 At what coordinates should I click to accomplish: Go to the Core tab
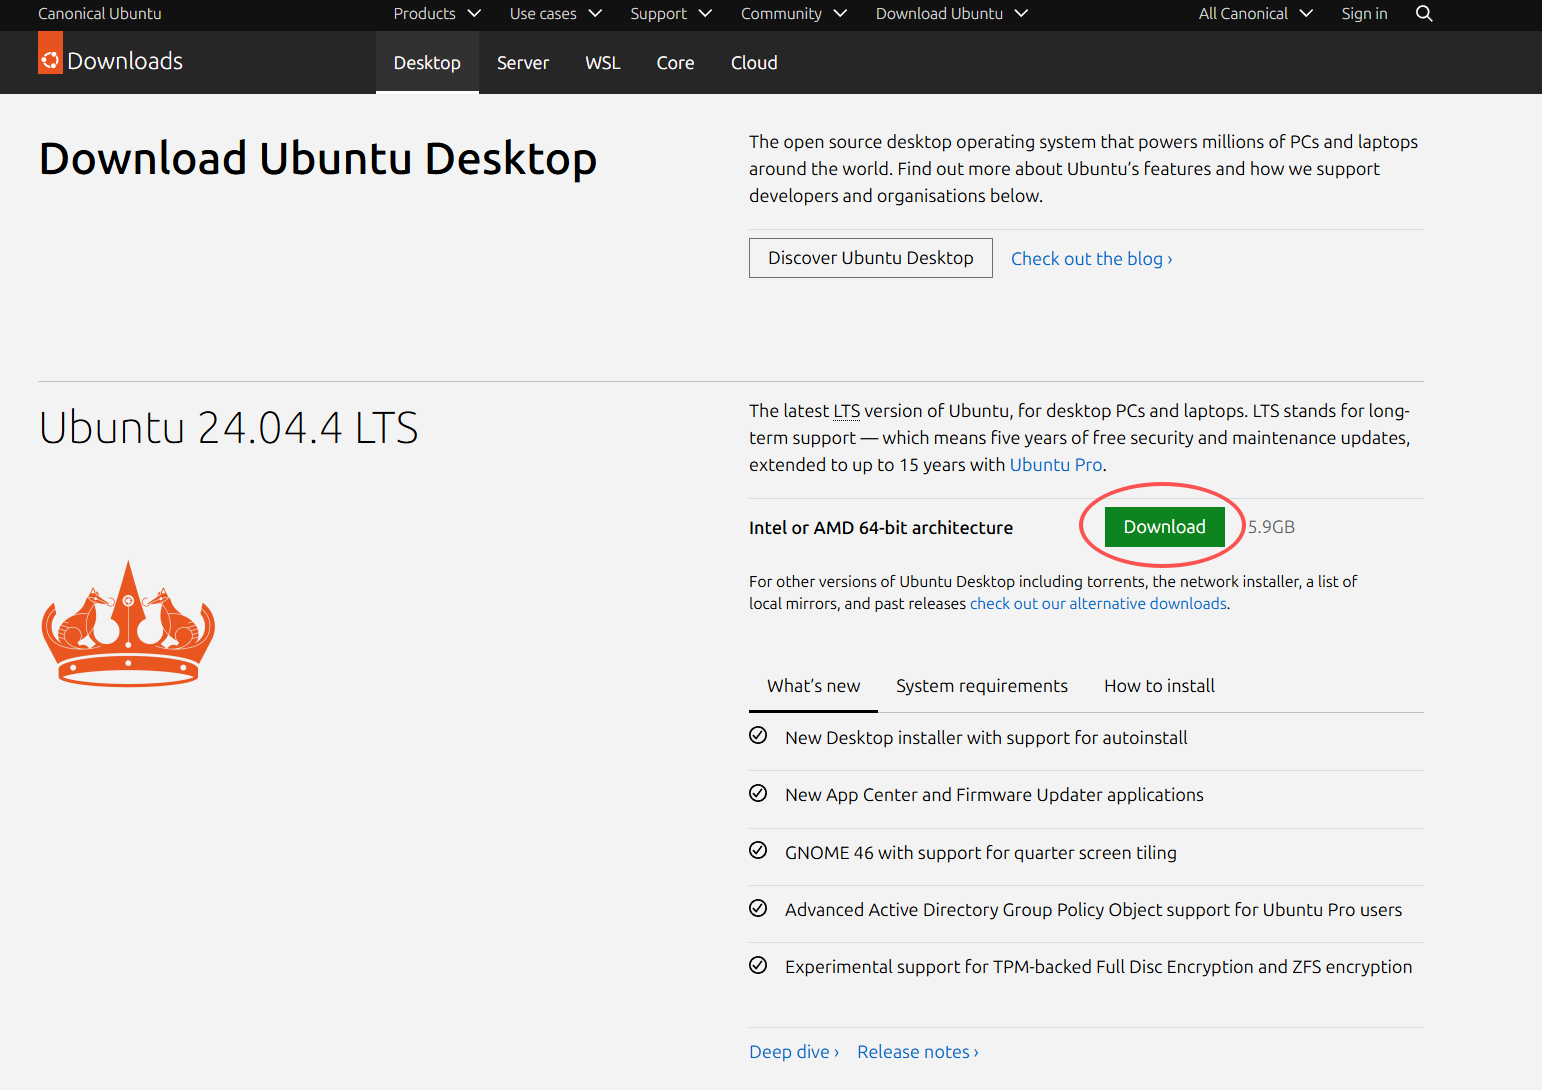pyautogui.click(x=675, y=63)
